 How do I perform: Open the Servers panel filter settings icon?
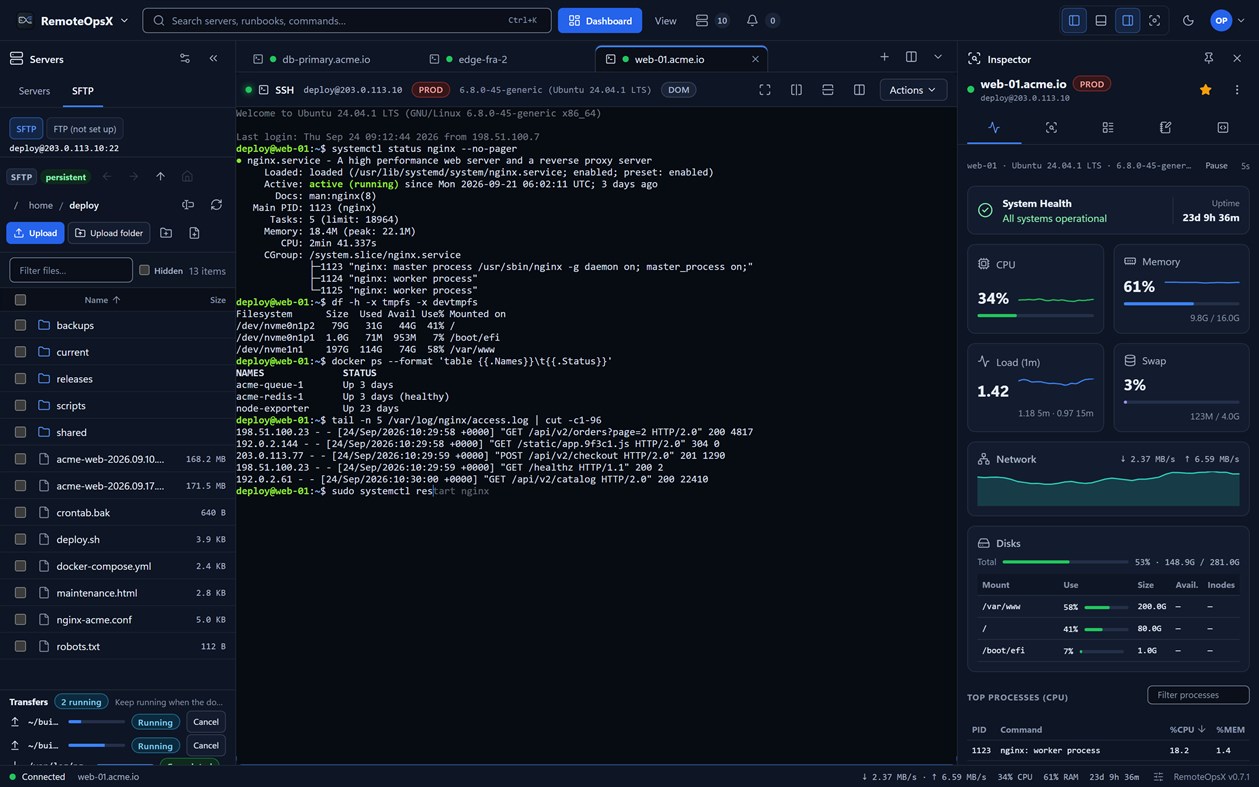tap(184, 59)
